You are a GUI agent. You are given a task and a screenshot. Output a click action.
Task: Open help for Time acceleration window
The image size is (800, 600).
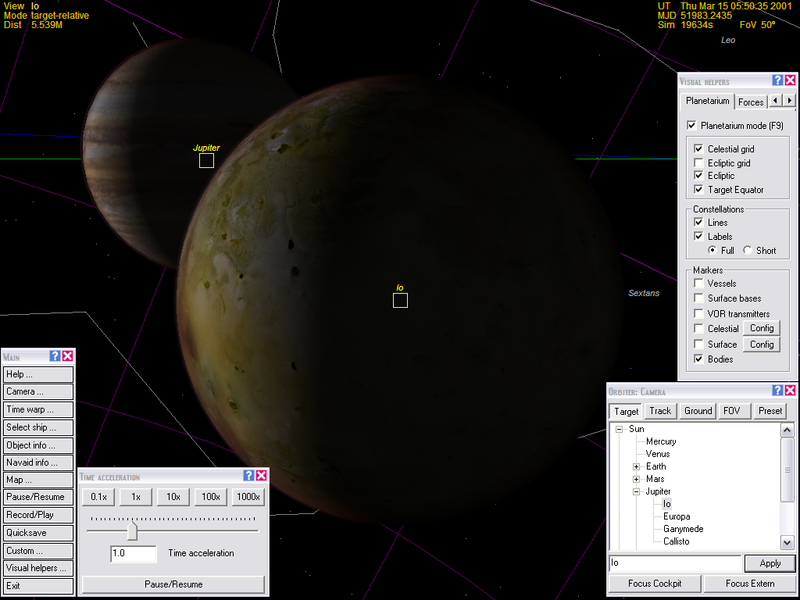(248, 476)
